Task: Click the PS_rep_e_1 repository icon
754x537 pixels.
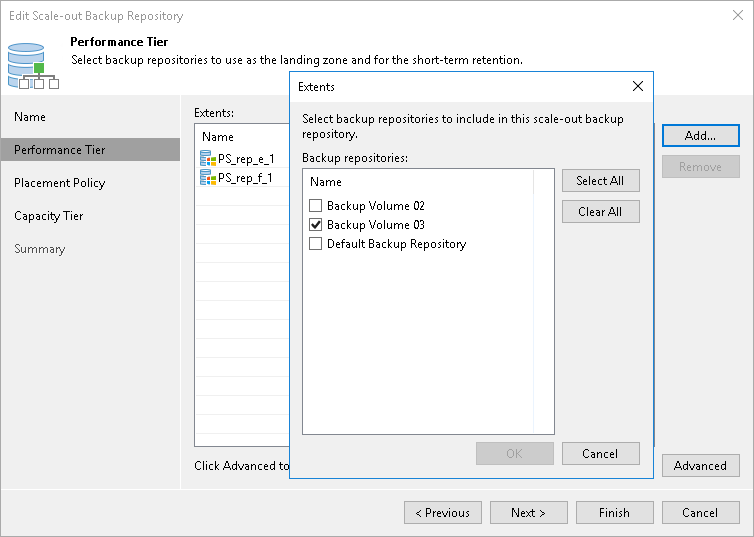Action: click(208, 158)
